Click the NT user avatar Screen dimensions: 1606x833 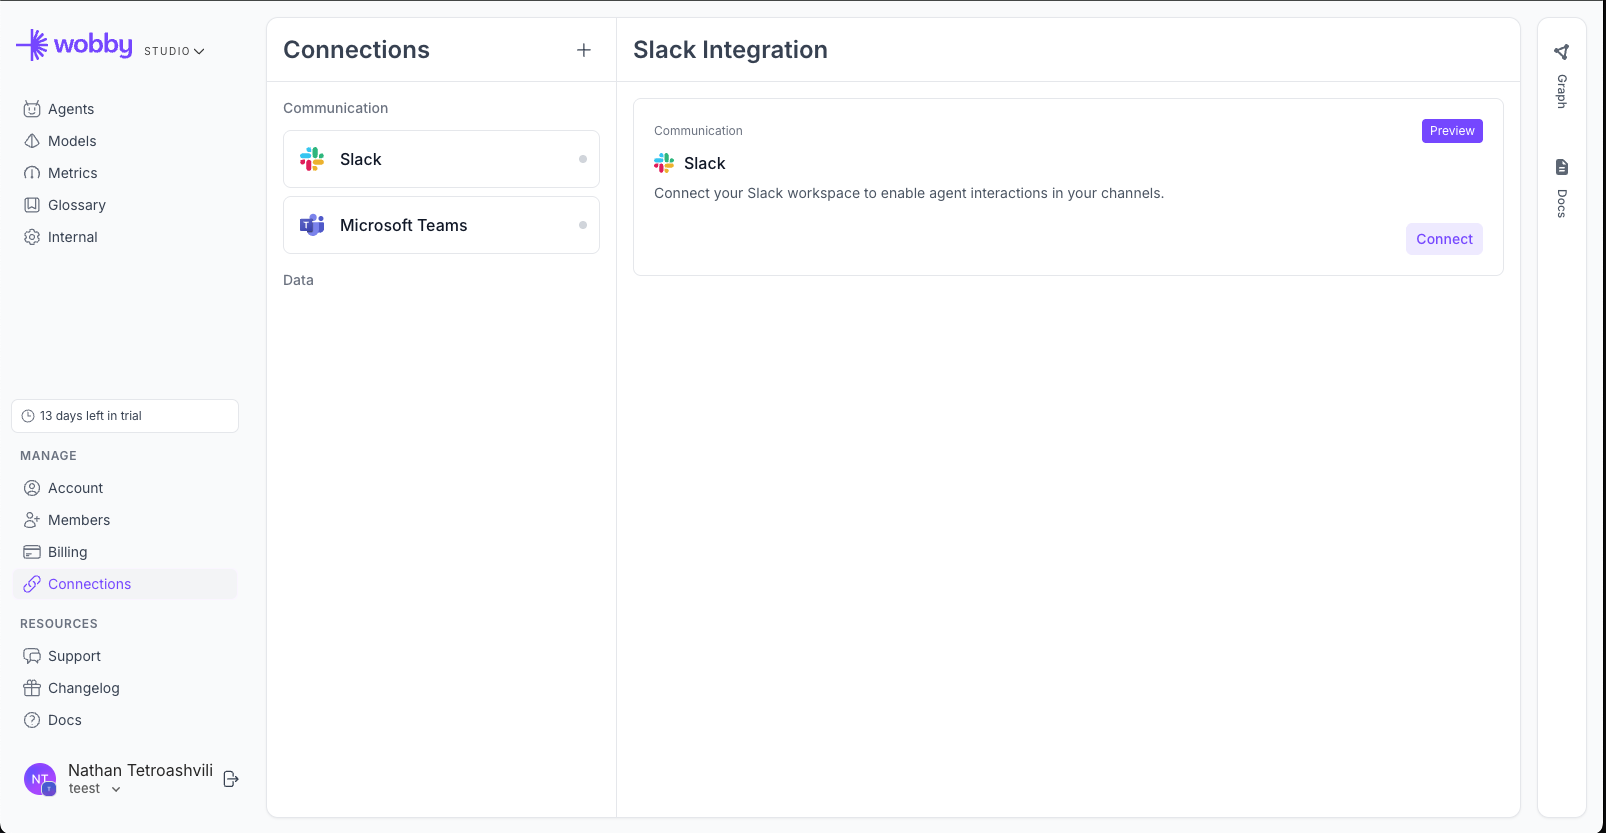40,779
